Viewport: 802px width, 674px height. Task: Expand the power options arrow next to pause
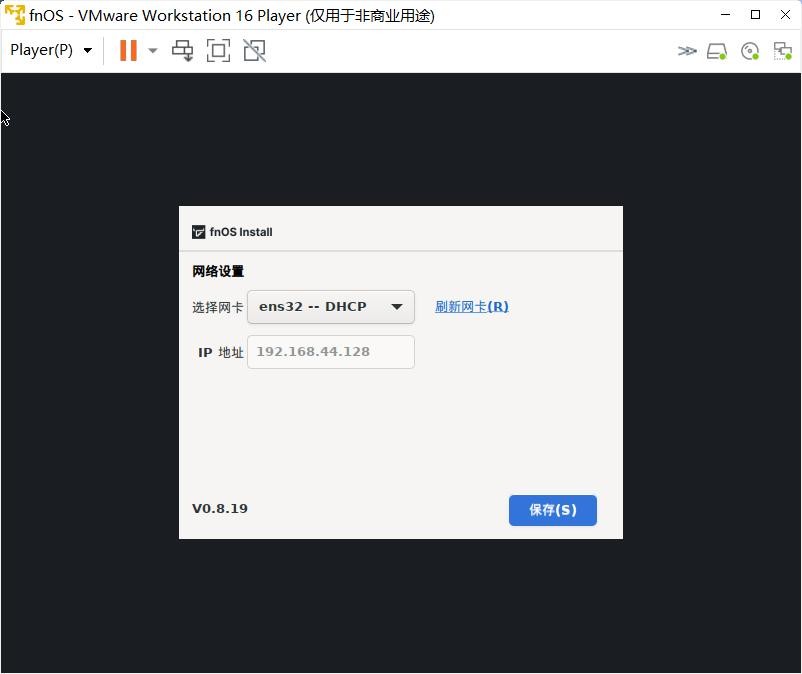pyautogui.click(x=152, y=51)
